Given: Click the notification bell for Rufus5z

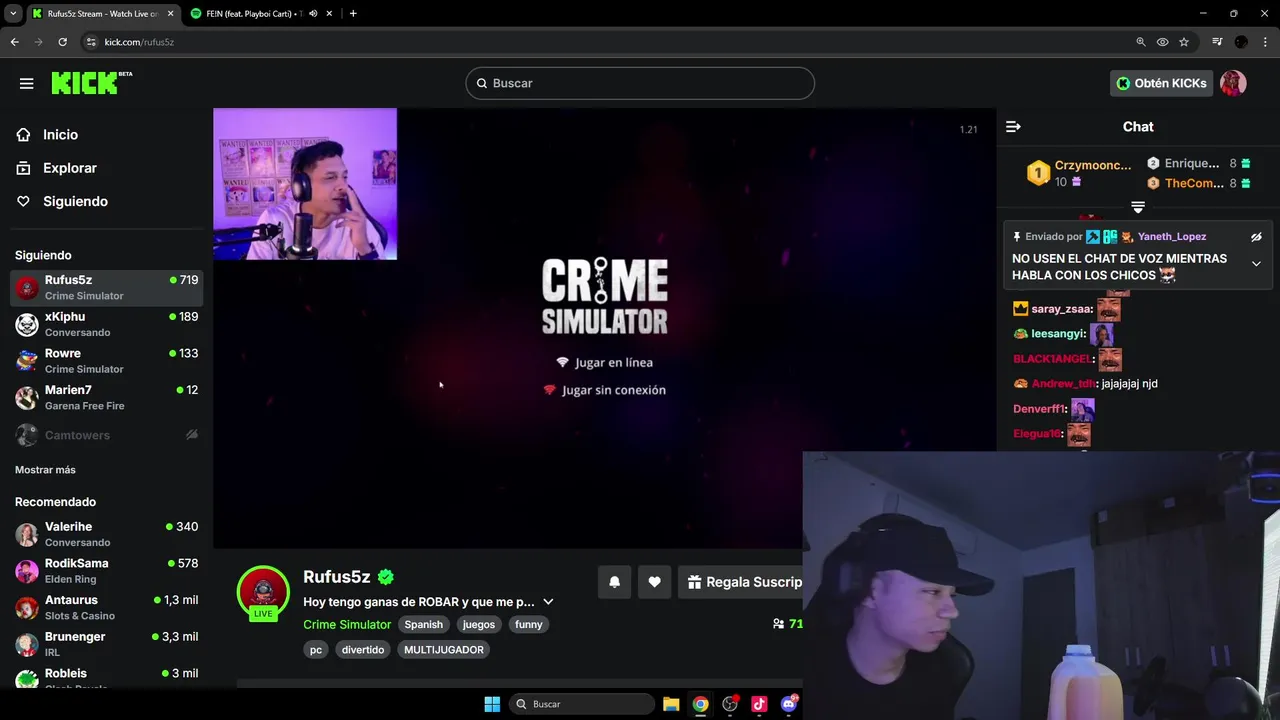Looking at the screenshot, I should (x=615, y=582).
